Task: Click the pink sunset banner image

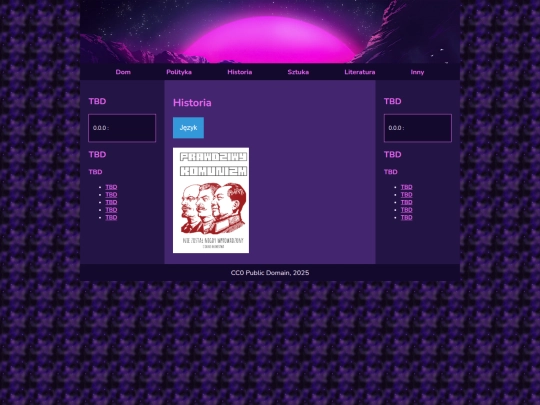Action: pyautogui.click(x=270, y=32)
